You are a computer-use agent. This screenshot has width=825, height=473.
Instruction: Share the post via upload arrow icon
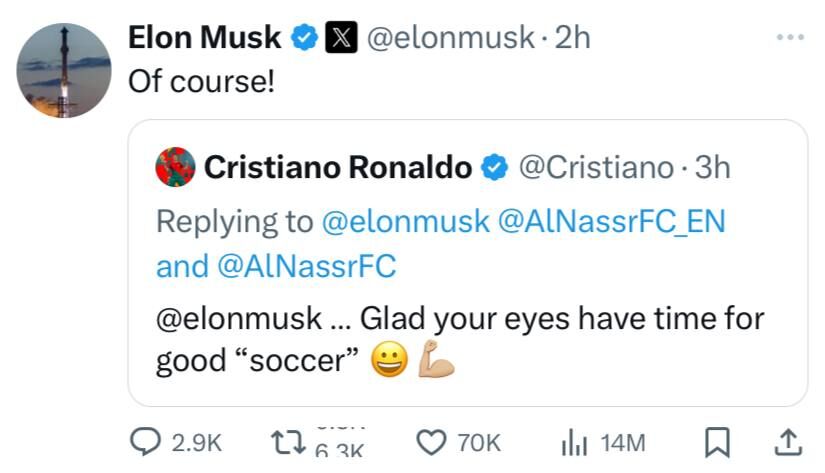[787, 441]
